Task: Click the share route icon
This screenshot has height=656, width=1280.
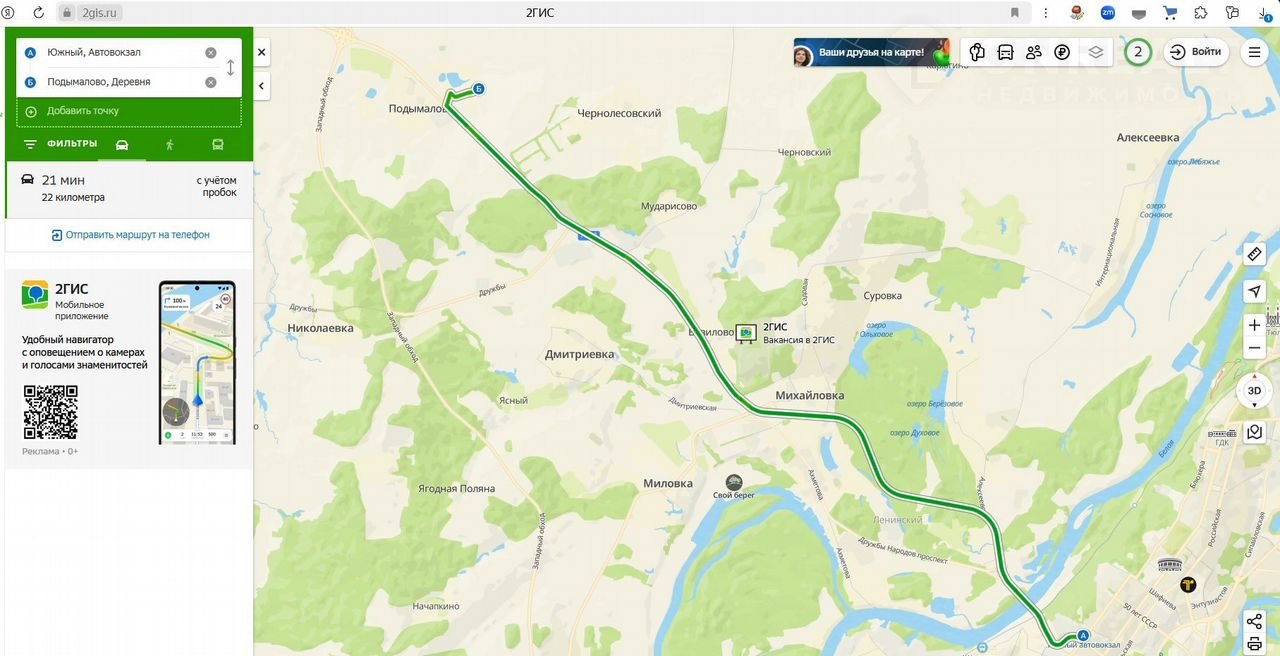Action: [x=1255, y=622]
